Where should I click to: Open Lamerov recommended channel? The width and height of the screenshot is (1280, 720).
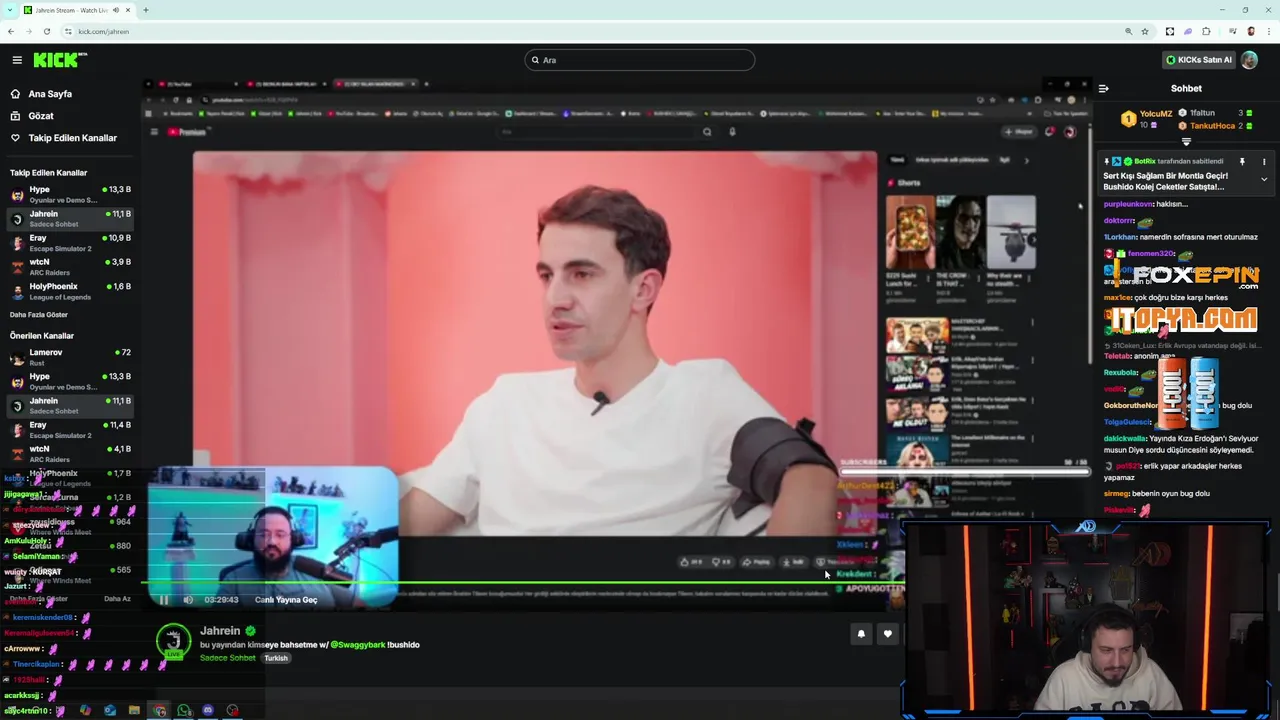tap(70, 357)
